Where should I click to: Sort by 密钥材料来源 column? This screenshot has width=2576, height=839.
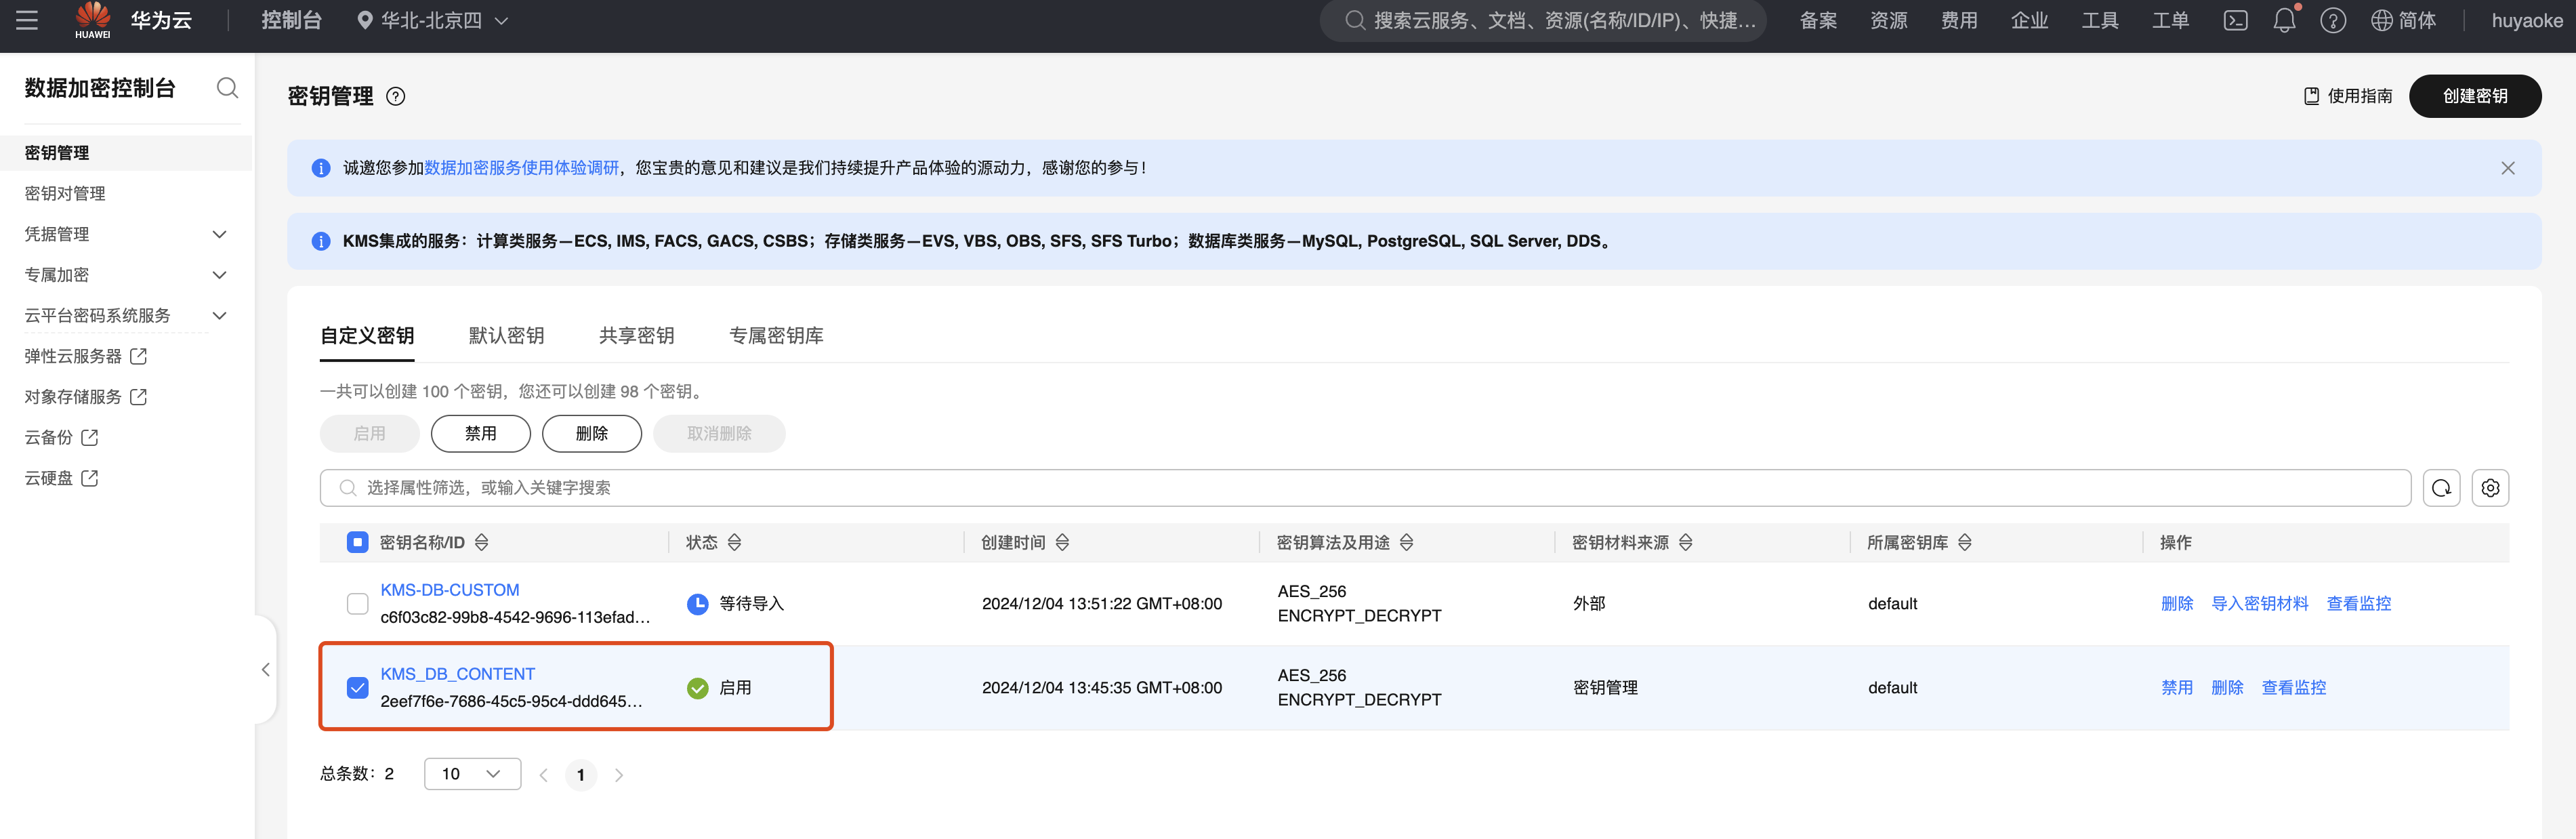pos(1686,542)
